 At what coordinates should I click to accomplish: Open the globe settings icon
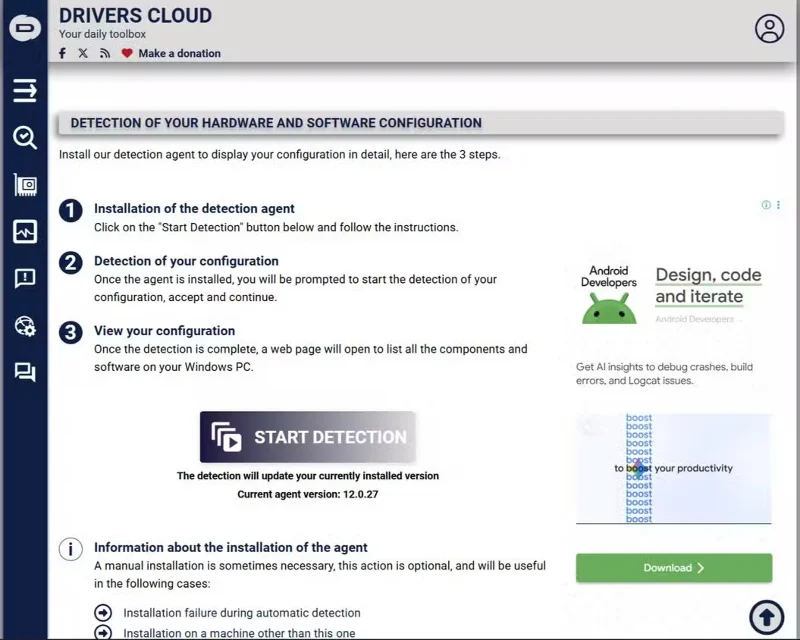click(24, 326)
